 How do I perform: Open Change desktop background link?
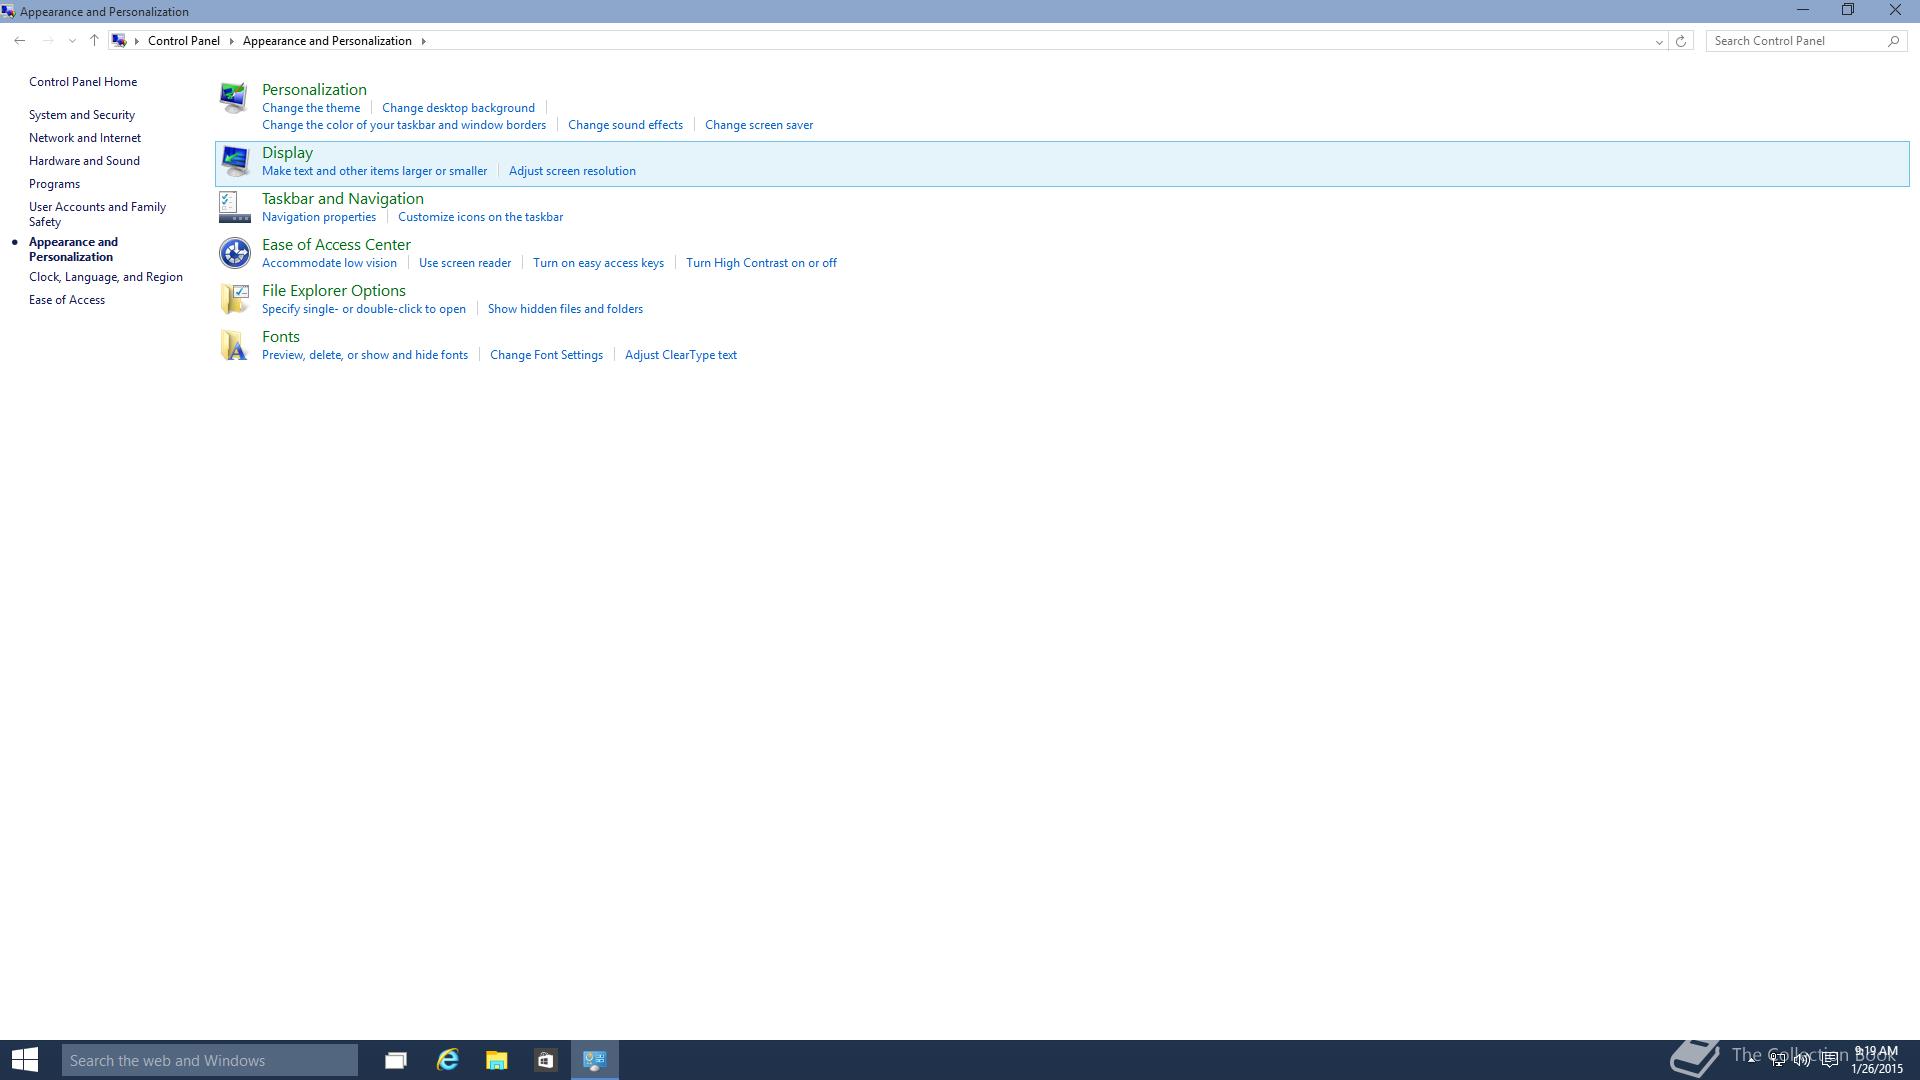pos(458,108)
